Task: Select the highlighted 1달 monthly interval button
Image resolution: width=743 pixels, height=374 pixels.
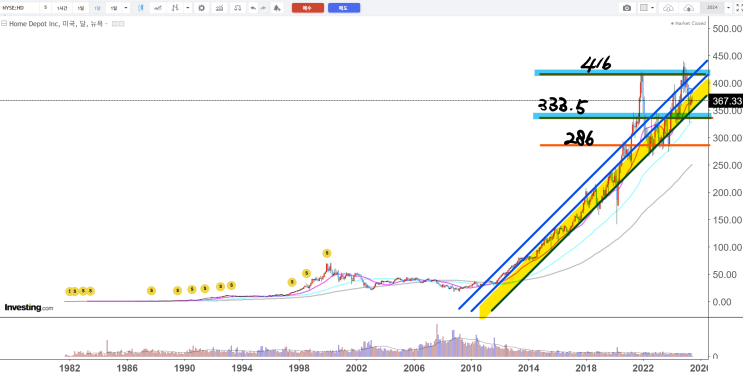Action: (x=97, y=8)
